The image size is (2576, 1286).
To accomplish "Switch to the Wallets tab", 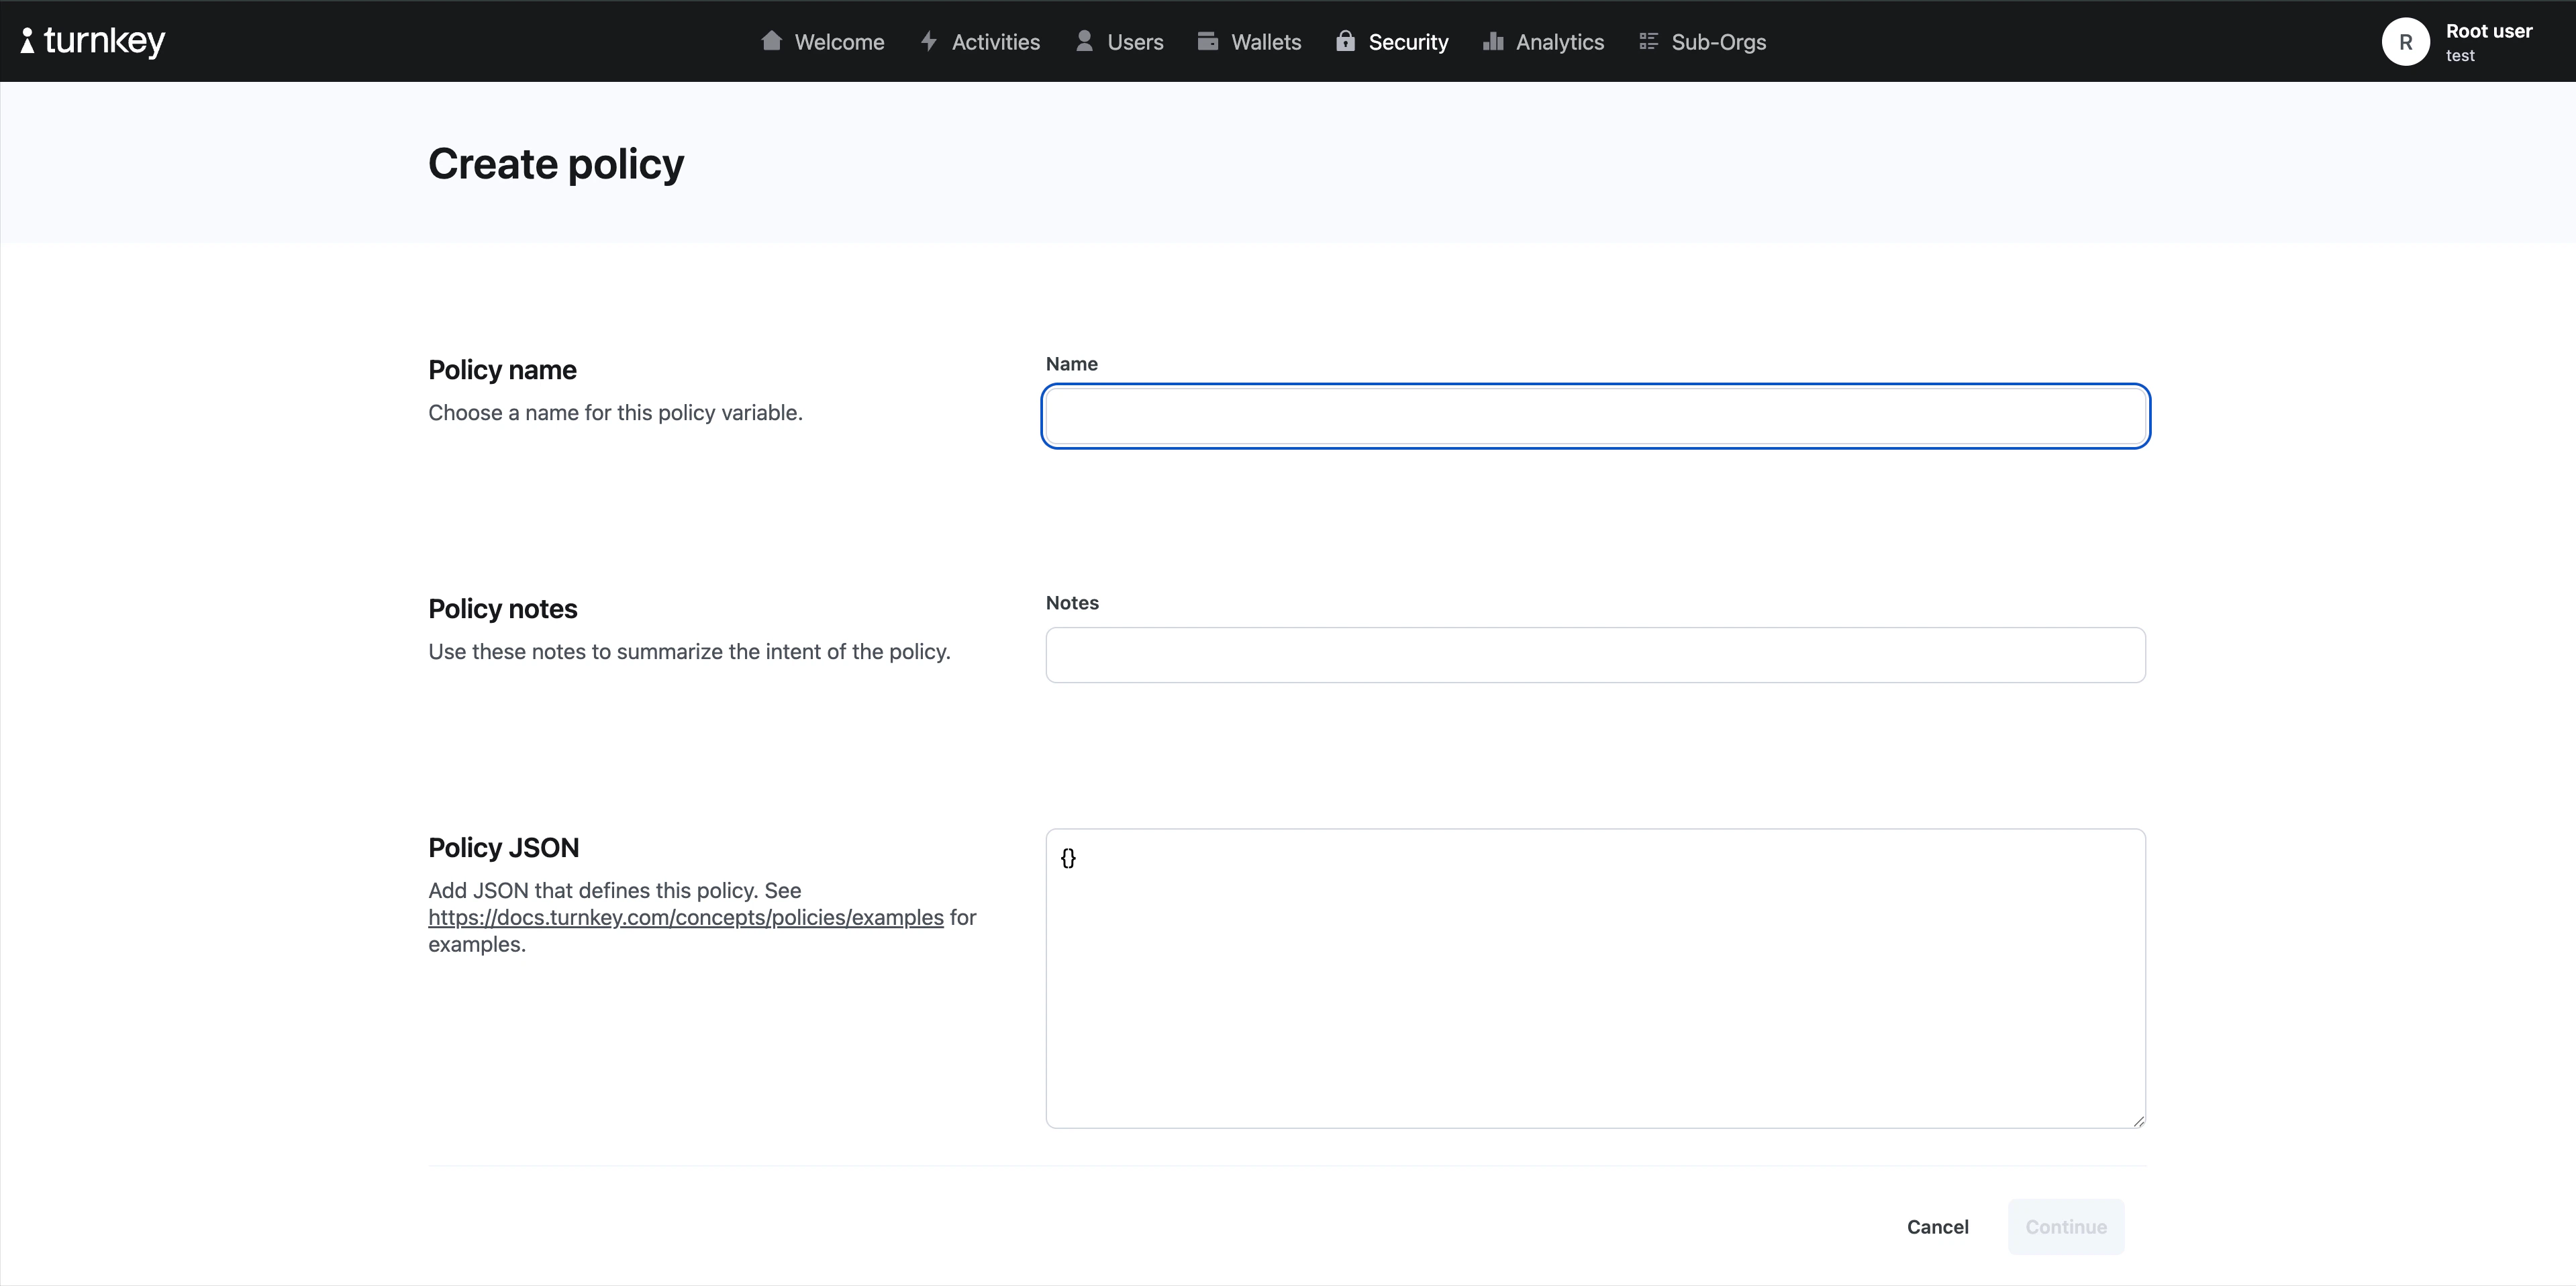I will point(1265,42).
